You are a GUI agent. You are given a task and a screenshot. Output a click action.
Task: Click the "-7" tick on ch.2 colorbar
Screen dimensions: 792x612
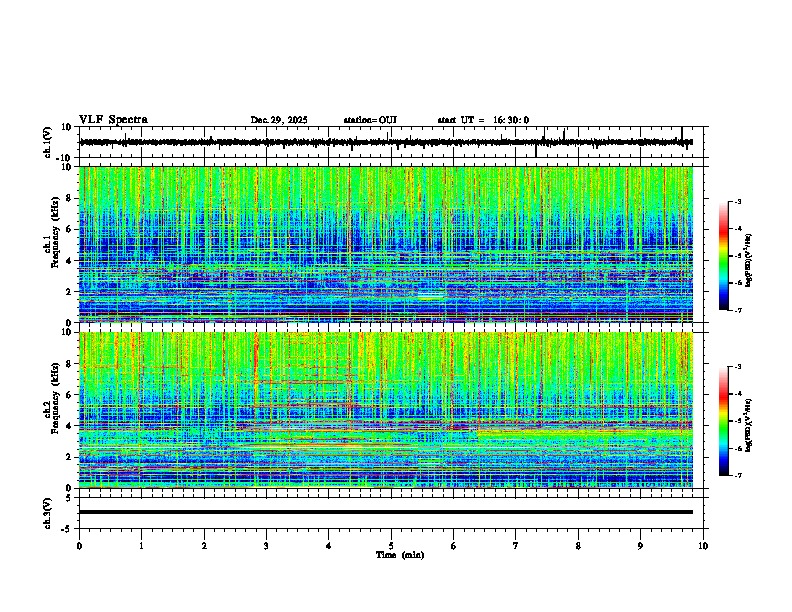tap(737, 475)
